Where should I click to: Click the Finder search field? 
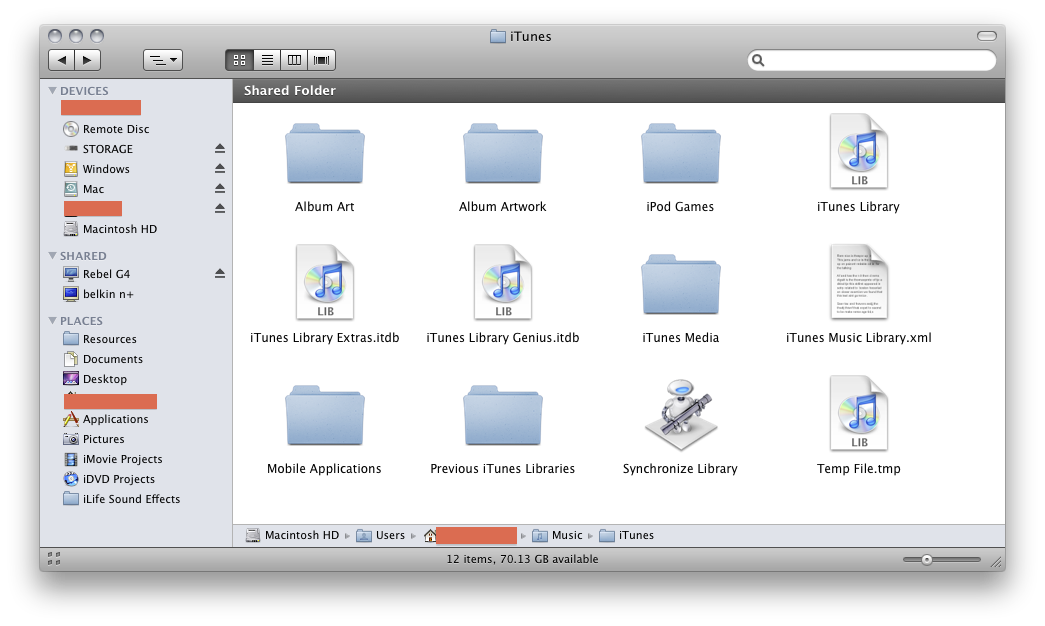872,60
